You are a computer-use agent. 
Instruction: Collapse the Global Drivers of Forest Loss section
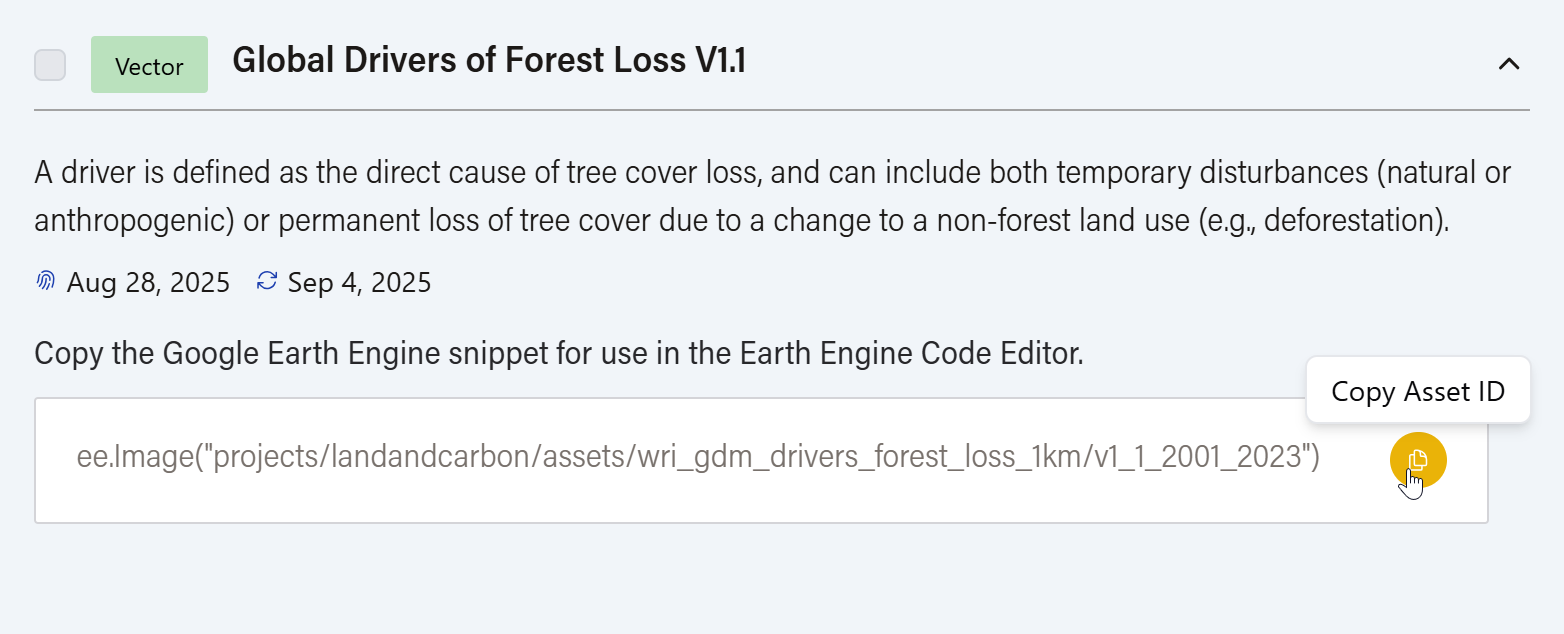(1508, 64)
